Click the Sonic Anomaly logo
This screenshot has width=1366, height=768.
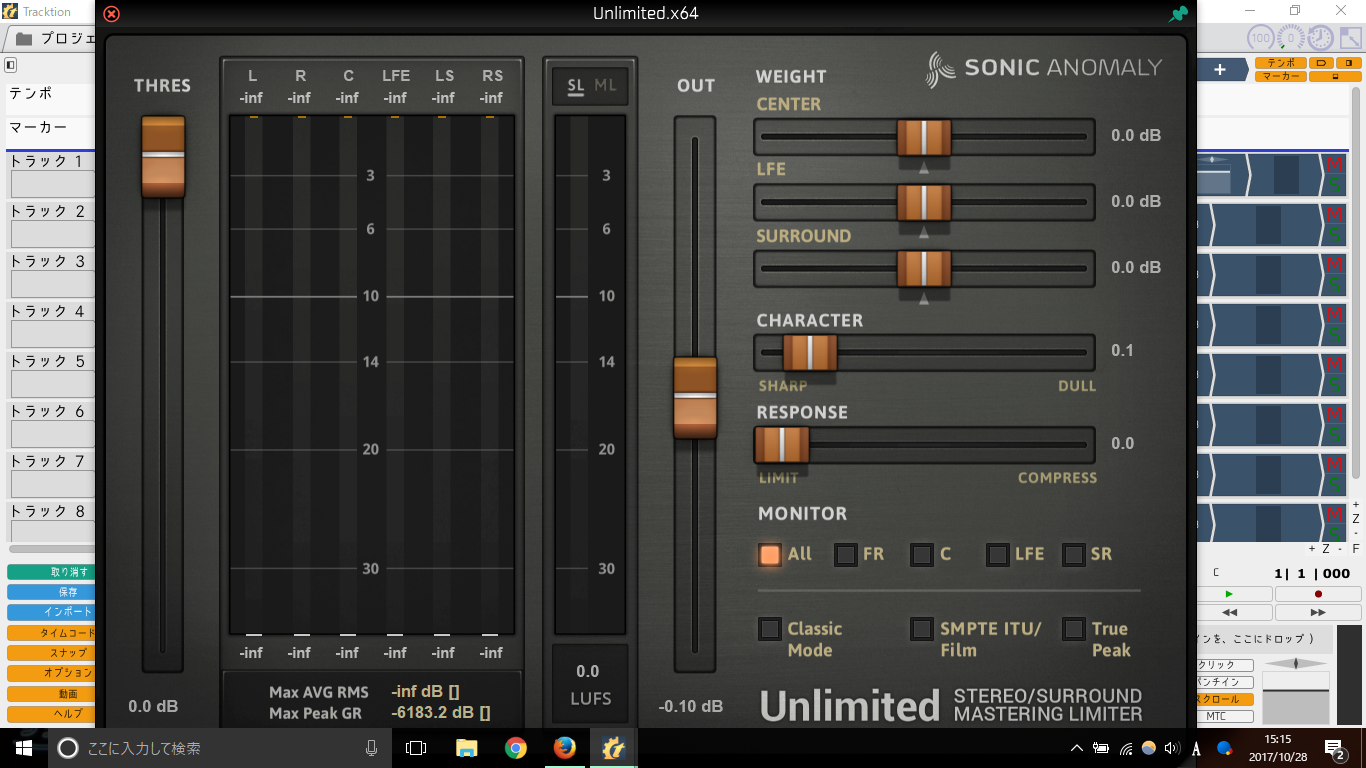click(x=1043, y=68)
